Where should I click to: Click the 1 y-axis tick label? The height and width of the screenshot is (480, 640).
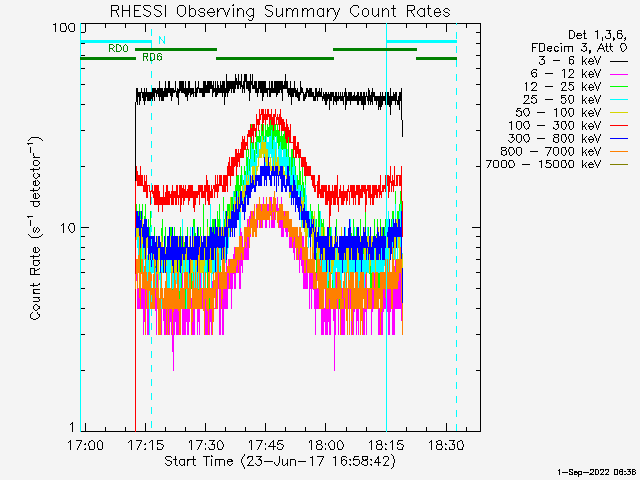[72, 427]
